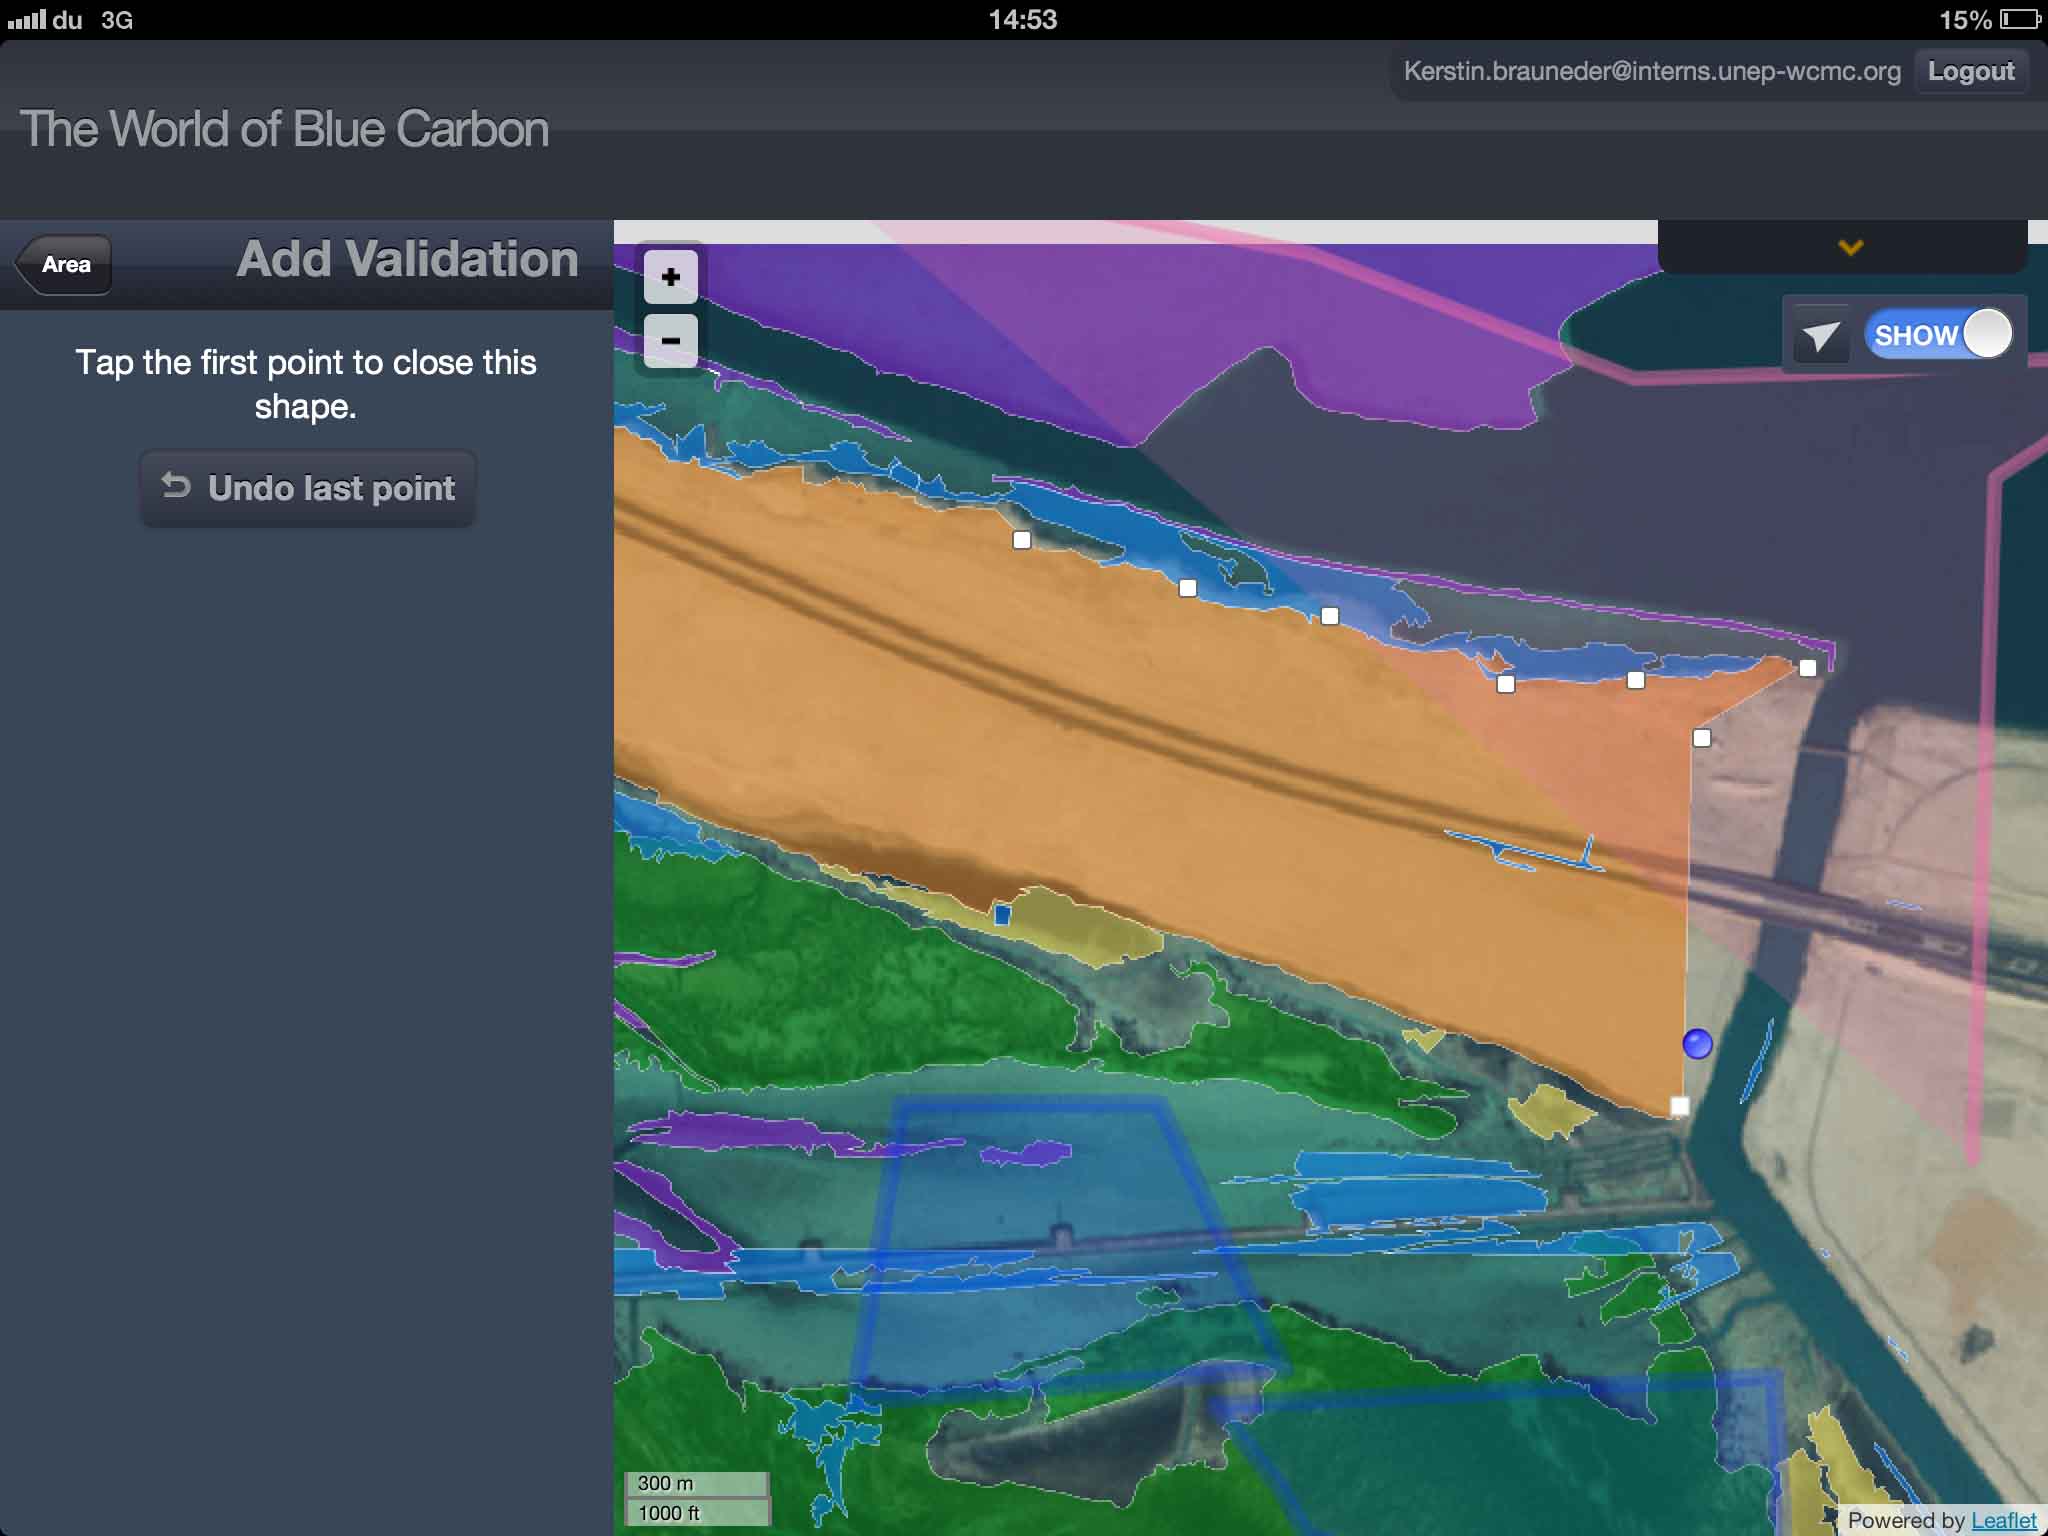The height and width of the screenshot is (1536, 2048).
Task: Select the second vertex on the polygon's upper edge
Action: point(1187,588)
